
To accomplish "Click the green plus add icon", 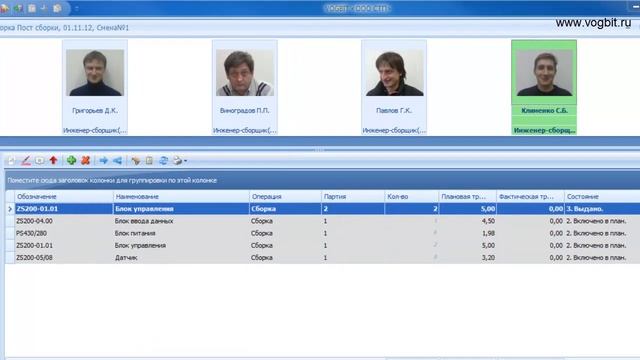I will [x=71, y=160].
